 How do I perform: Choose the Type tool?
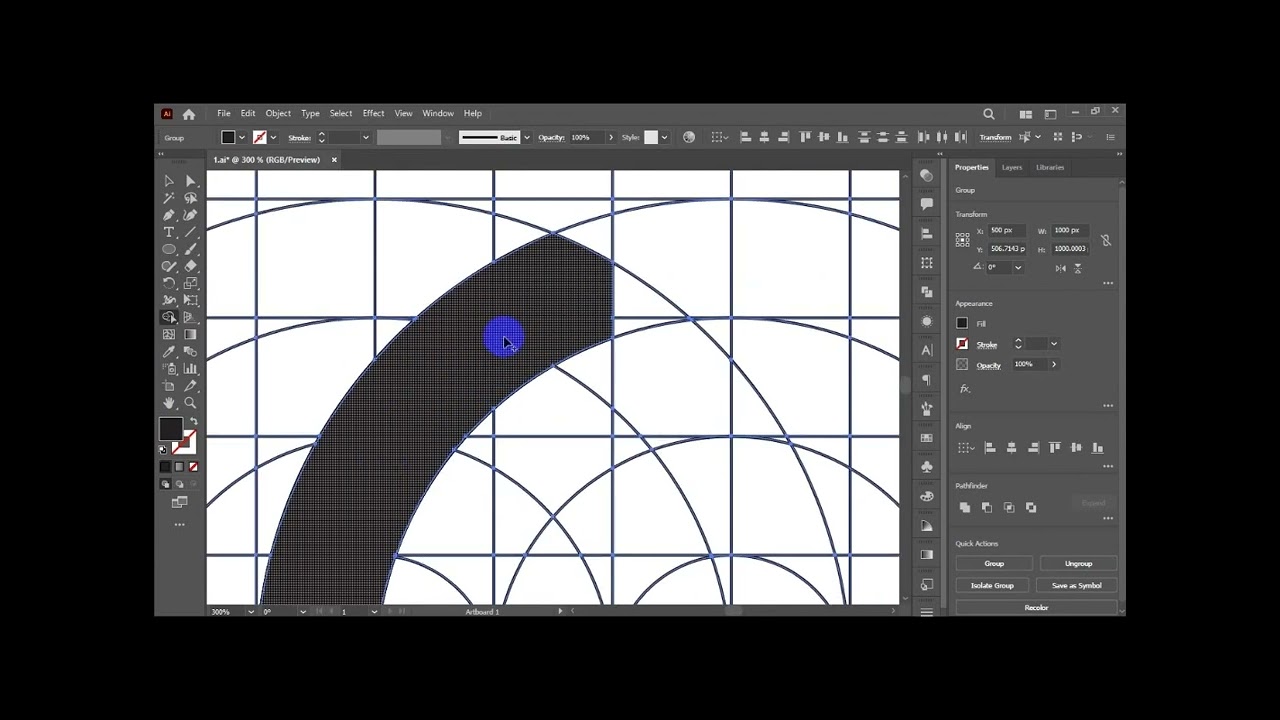[169, 232]
